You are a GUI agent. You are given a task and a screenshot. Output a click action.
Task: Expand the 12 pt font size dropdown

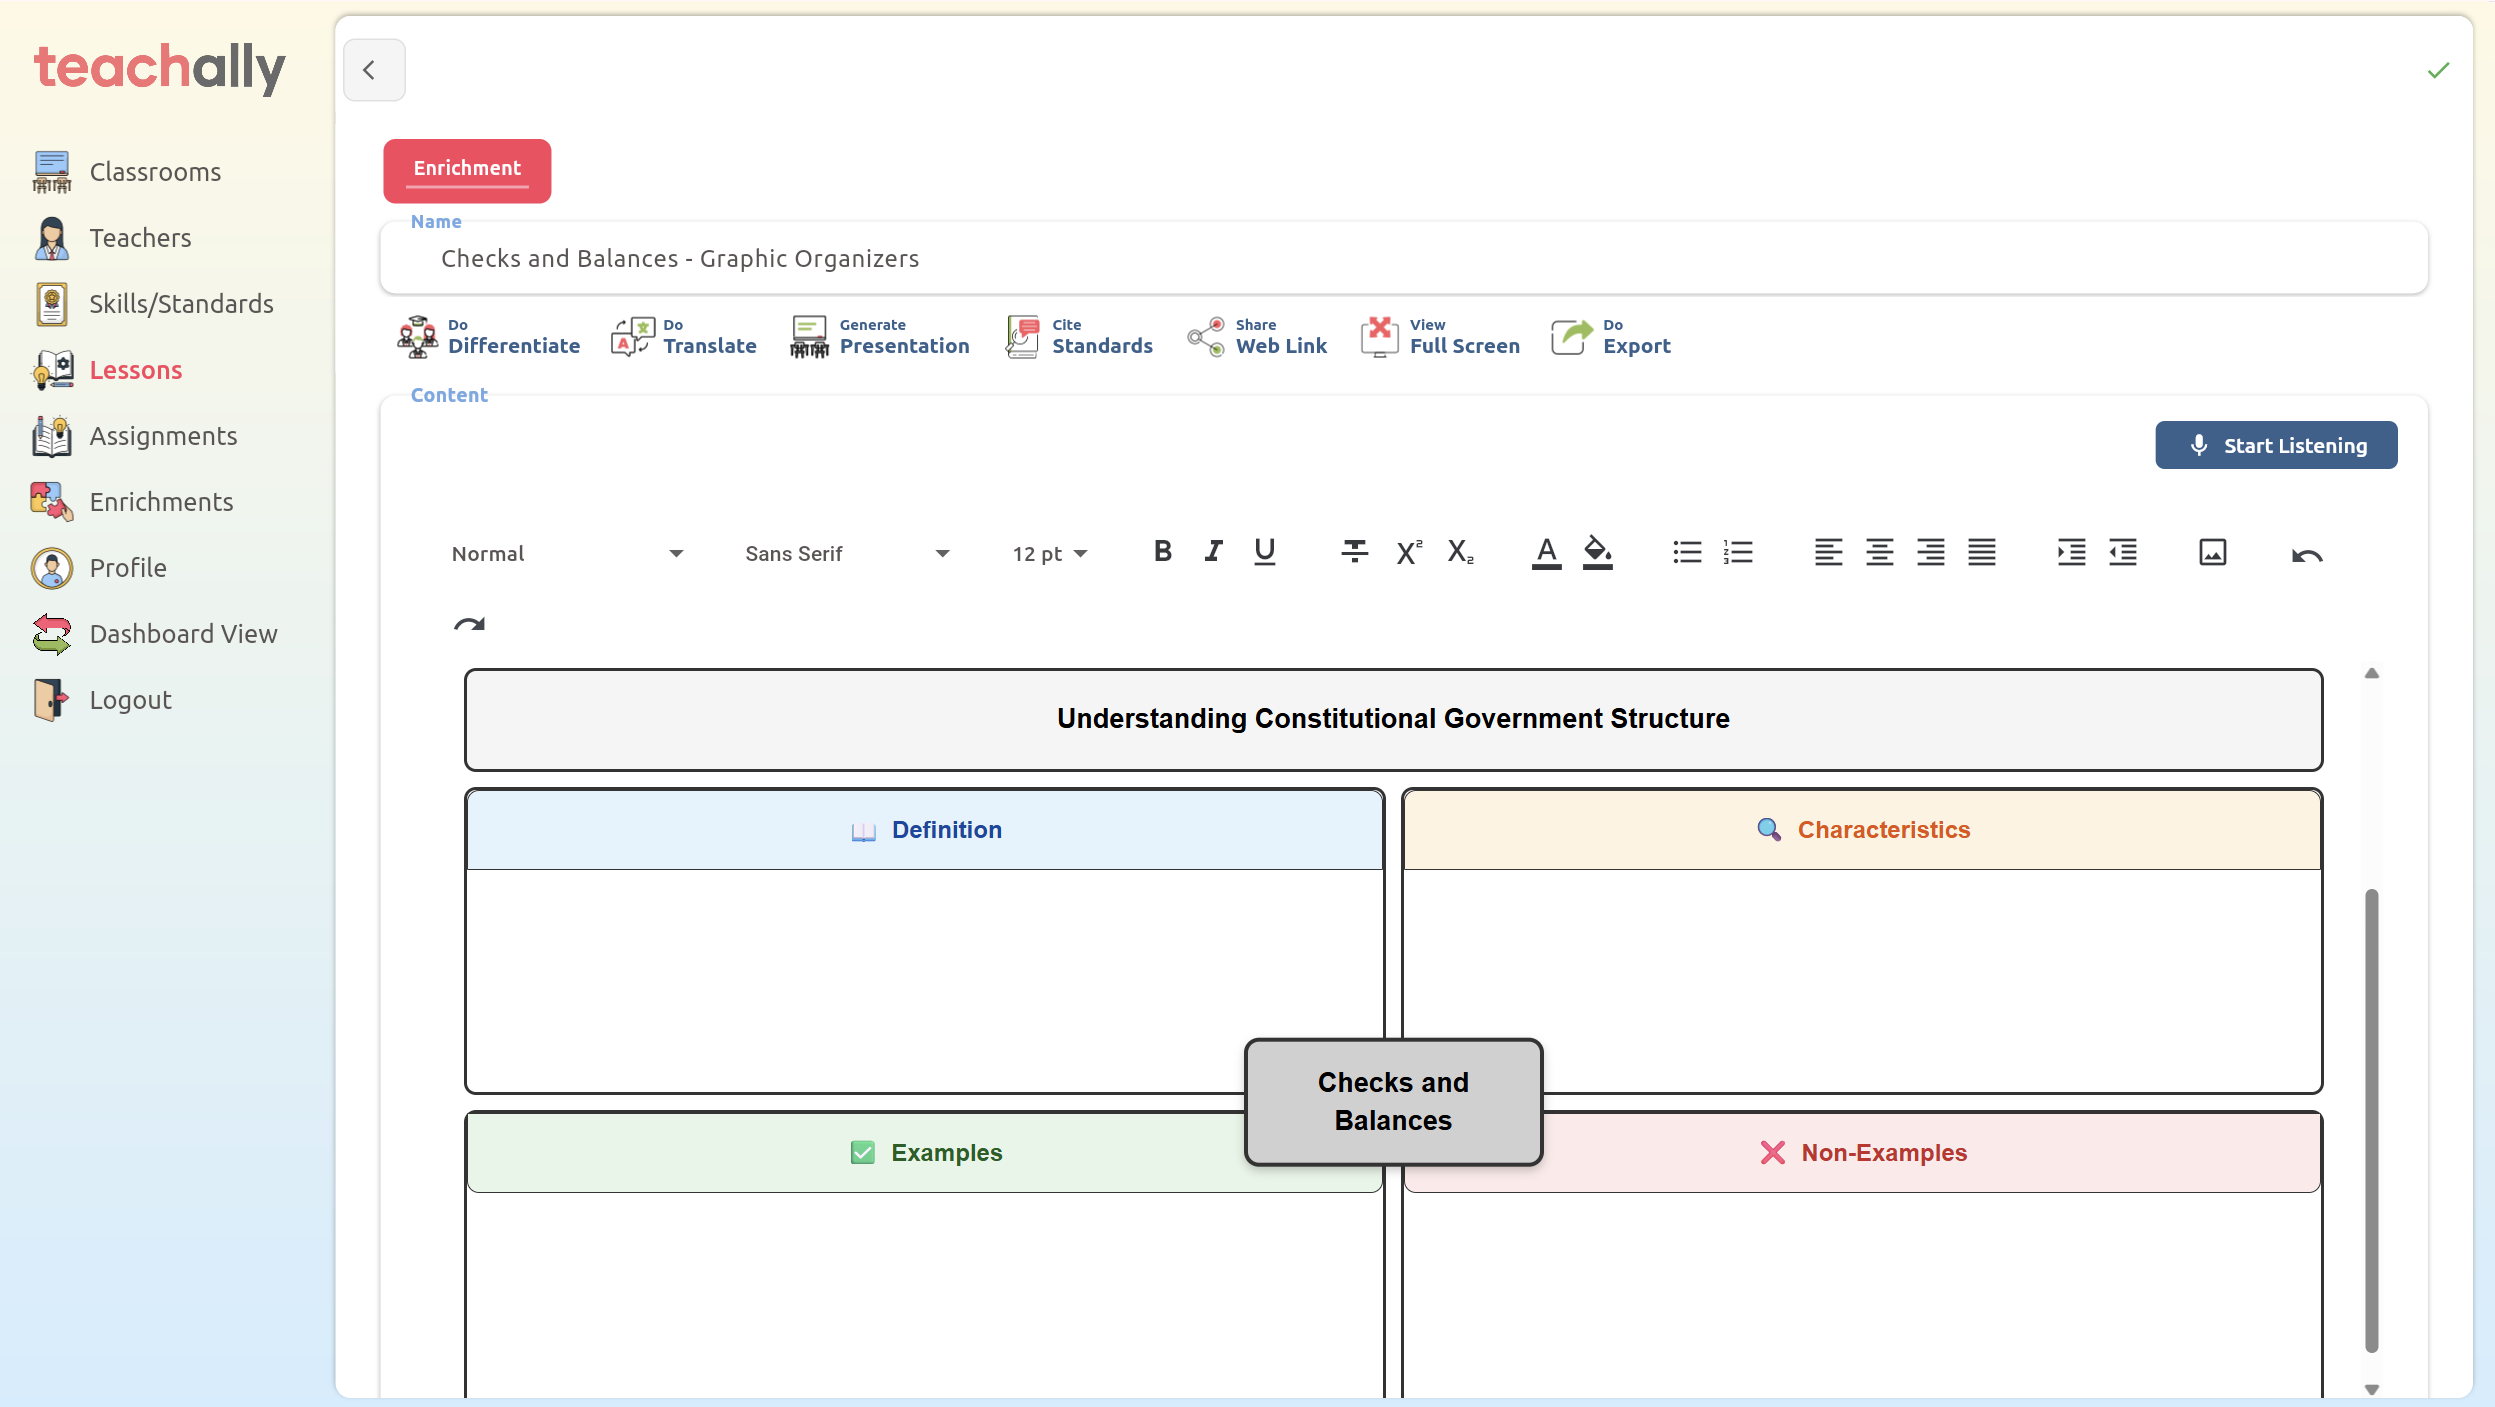[x=1049, y=554]
